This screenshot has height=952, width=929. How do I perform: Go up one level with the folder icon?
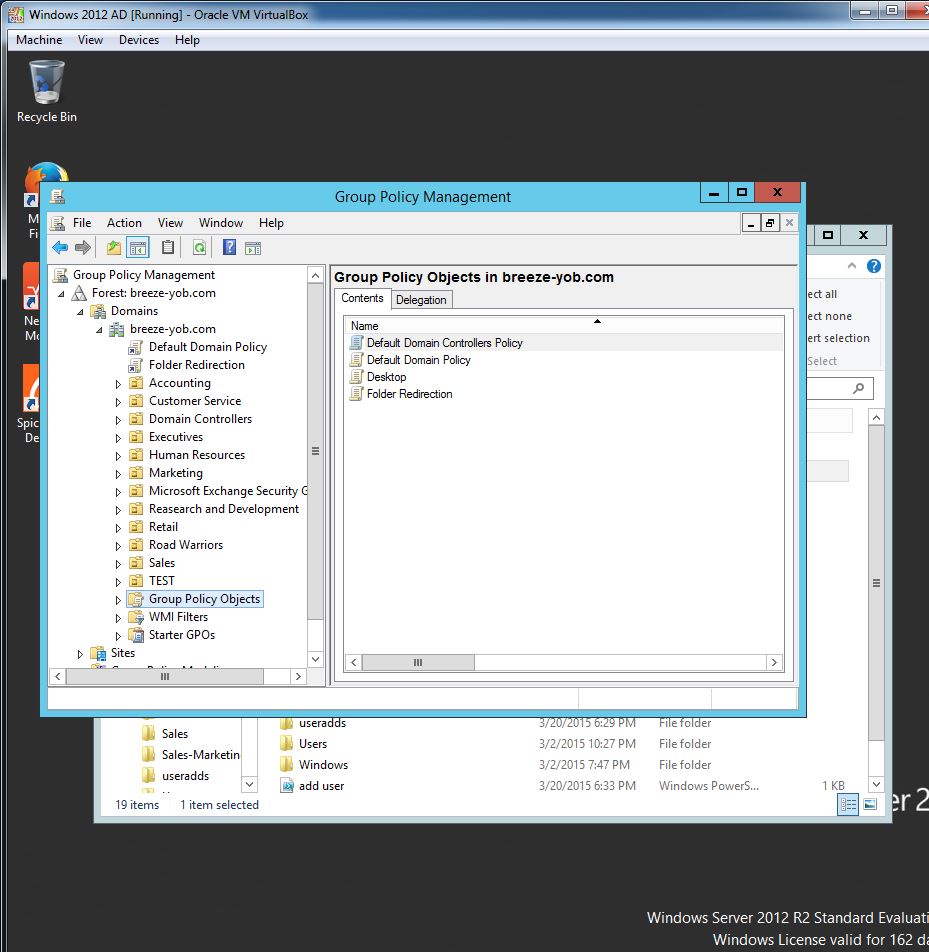tap(114, 248)
